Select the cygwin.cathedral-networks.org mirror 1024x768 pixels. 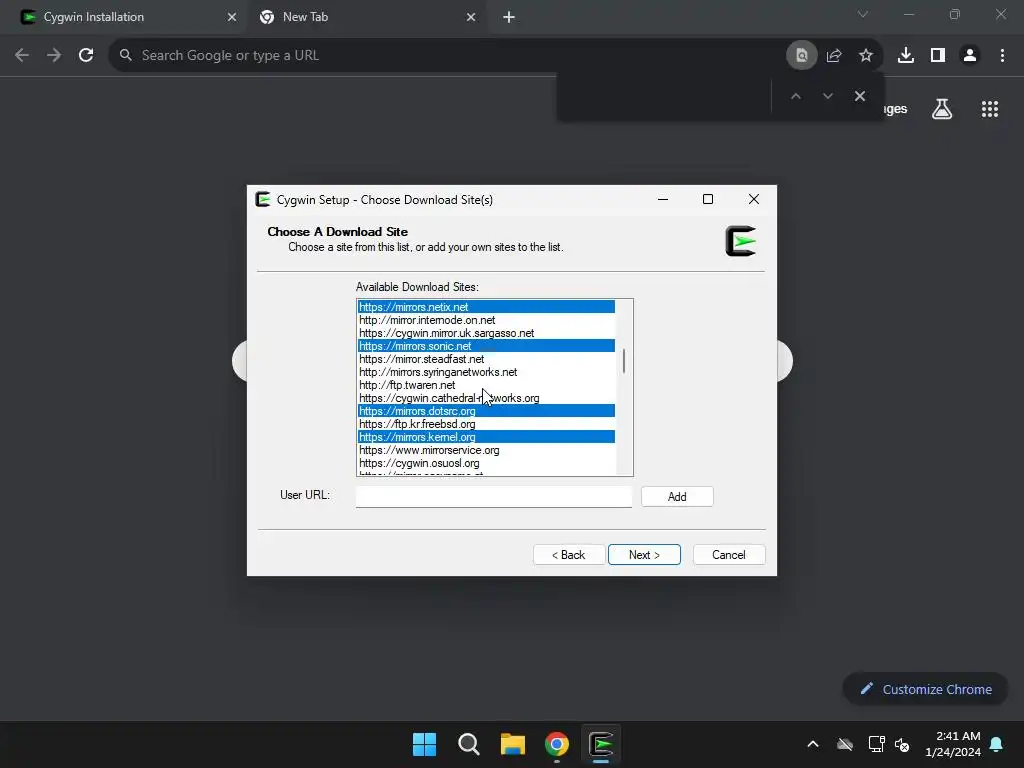coord(486,398)
